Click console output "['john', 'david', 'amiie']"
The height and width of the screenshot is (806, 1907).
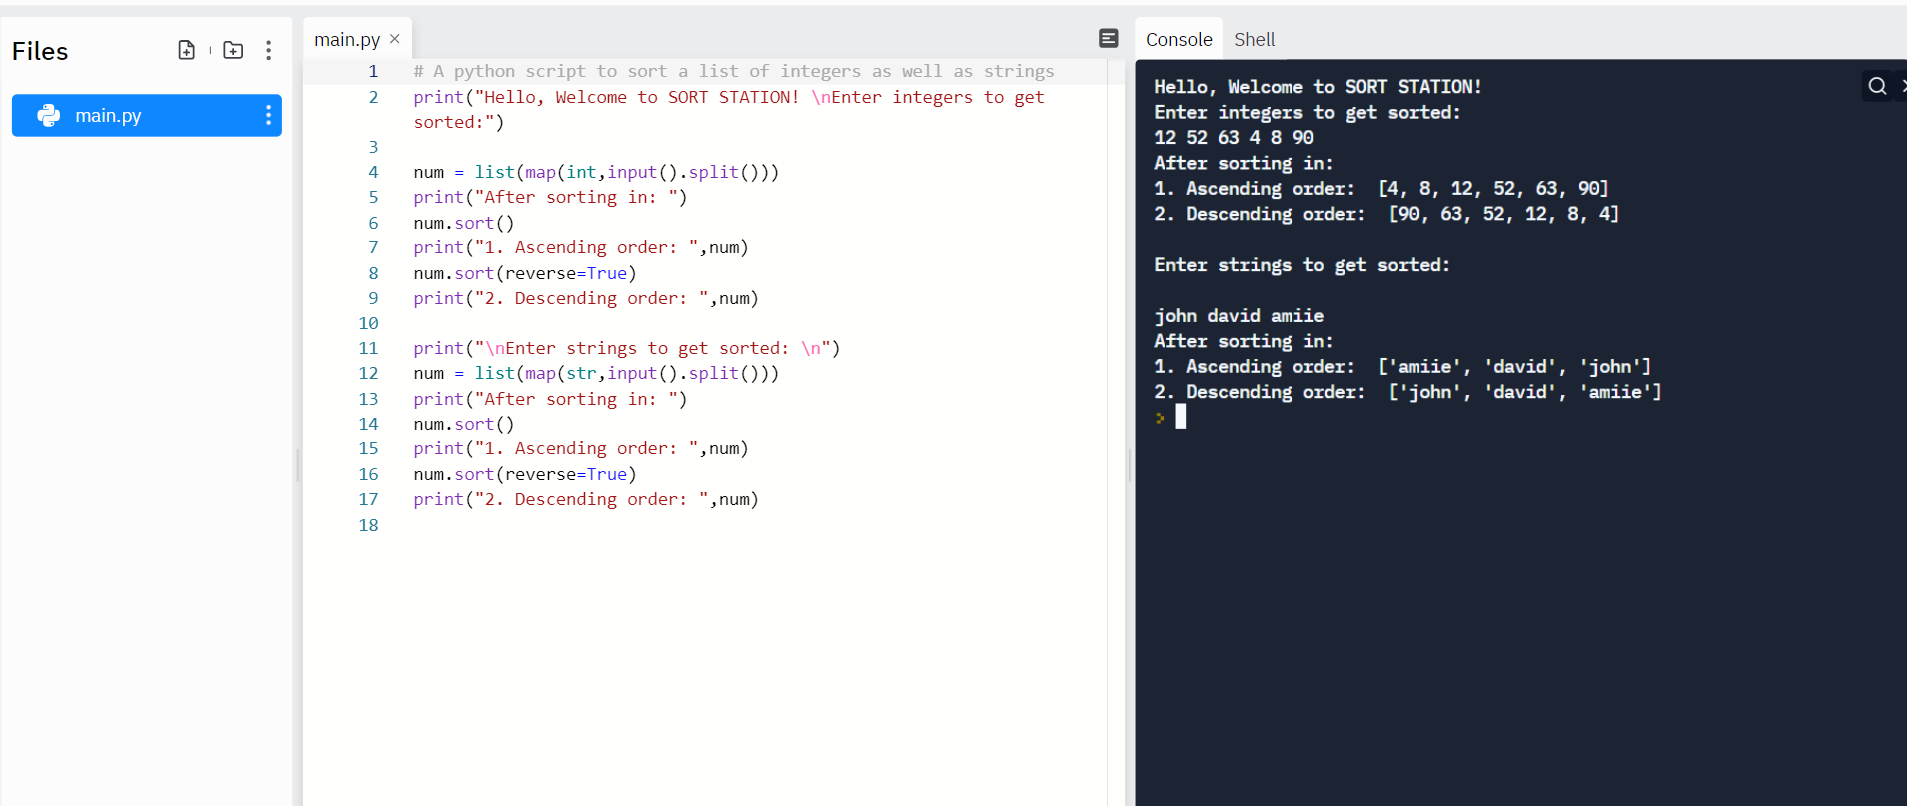[1525, 392]
